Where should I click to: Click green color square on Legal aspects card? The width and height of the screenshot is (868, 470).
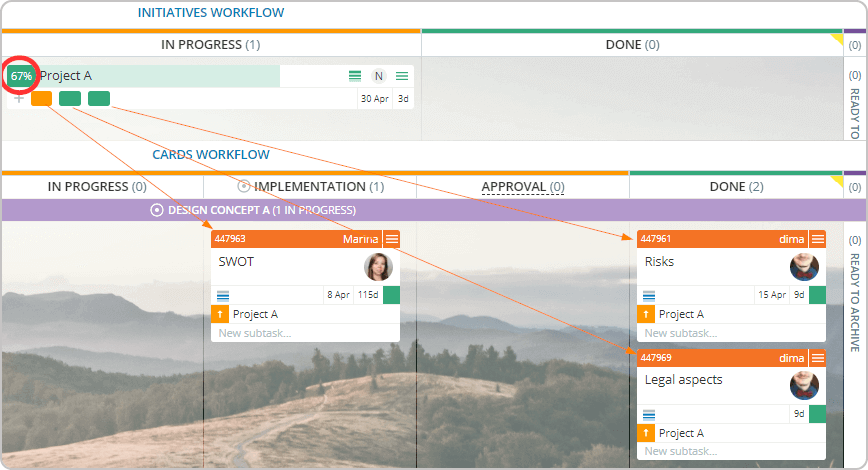[818, 414]
